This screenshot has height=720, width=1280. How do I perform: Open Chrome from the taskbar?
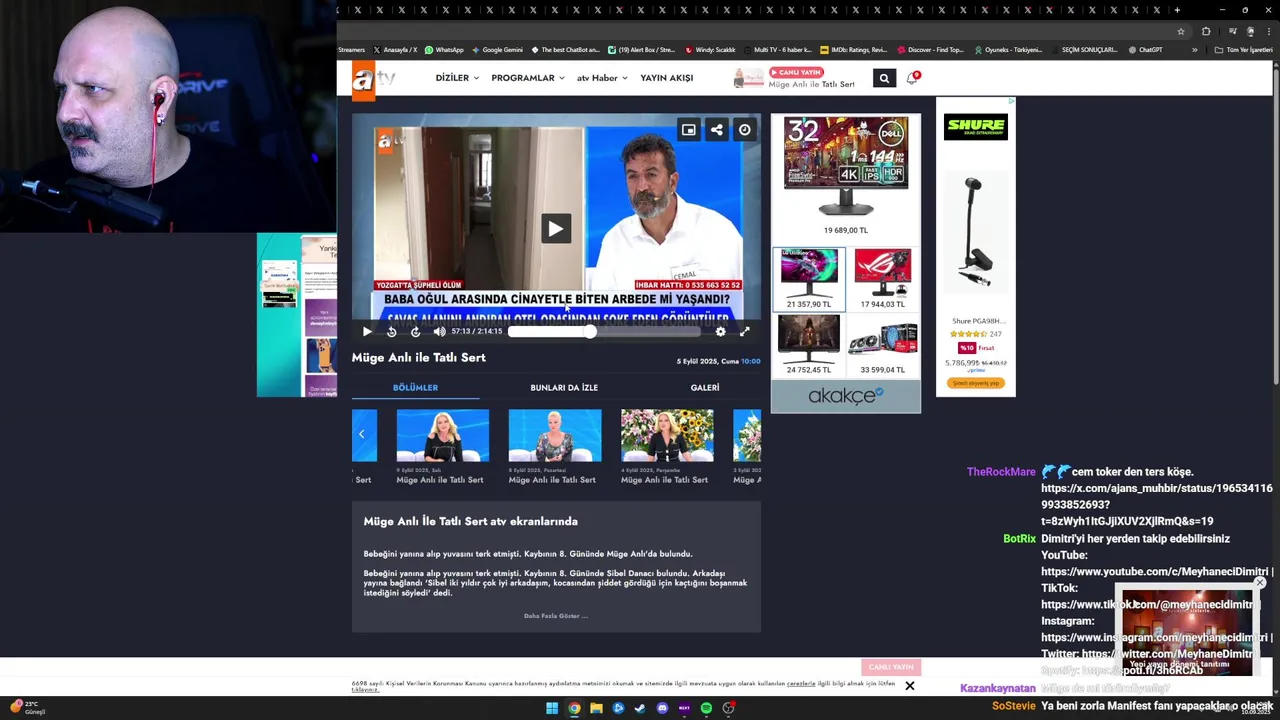tap(574, 708)
